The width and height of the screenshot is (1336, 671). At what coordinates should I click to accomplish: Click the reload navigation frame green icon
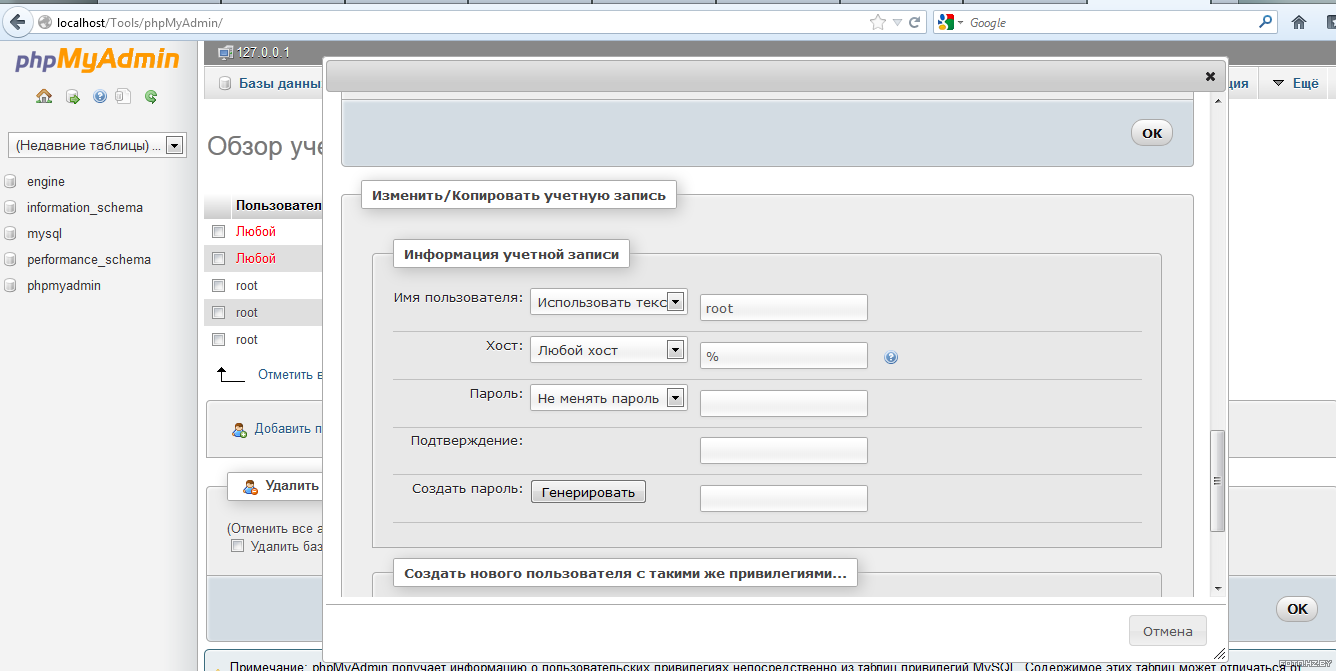pyautogui.click(x=151, y=97)
